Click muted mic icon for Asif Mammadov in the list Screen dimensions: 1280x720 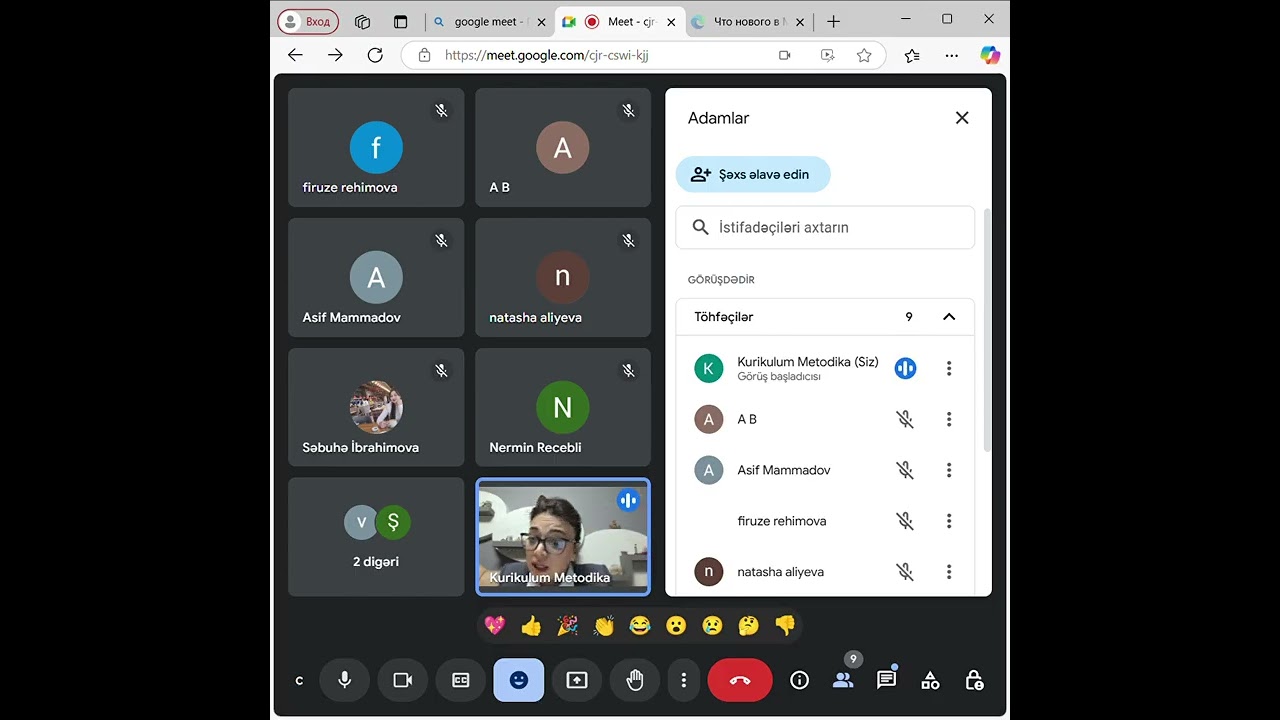[905, 470]
